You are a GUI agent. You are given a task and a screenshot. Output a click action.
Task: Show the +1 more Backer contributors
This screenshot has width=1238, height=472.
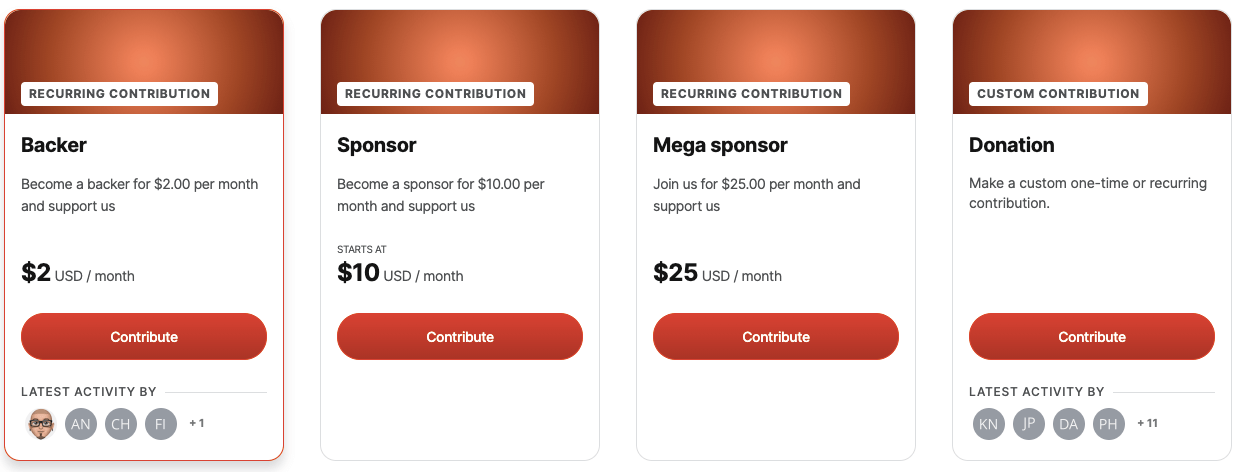[x=197, y=424]
